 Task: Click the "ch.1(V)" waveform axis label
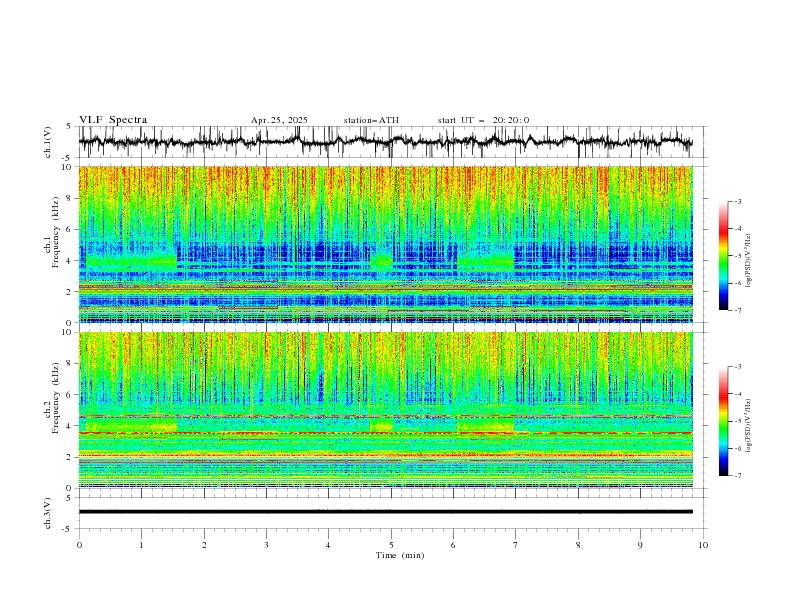48,142
